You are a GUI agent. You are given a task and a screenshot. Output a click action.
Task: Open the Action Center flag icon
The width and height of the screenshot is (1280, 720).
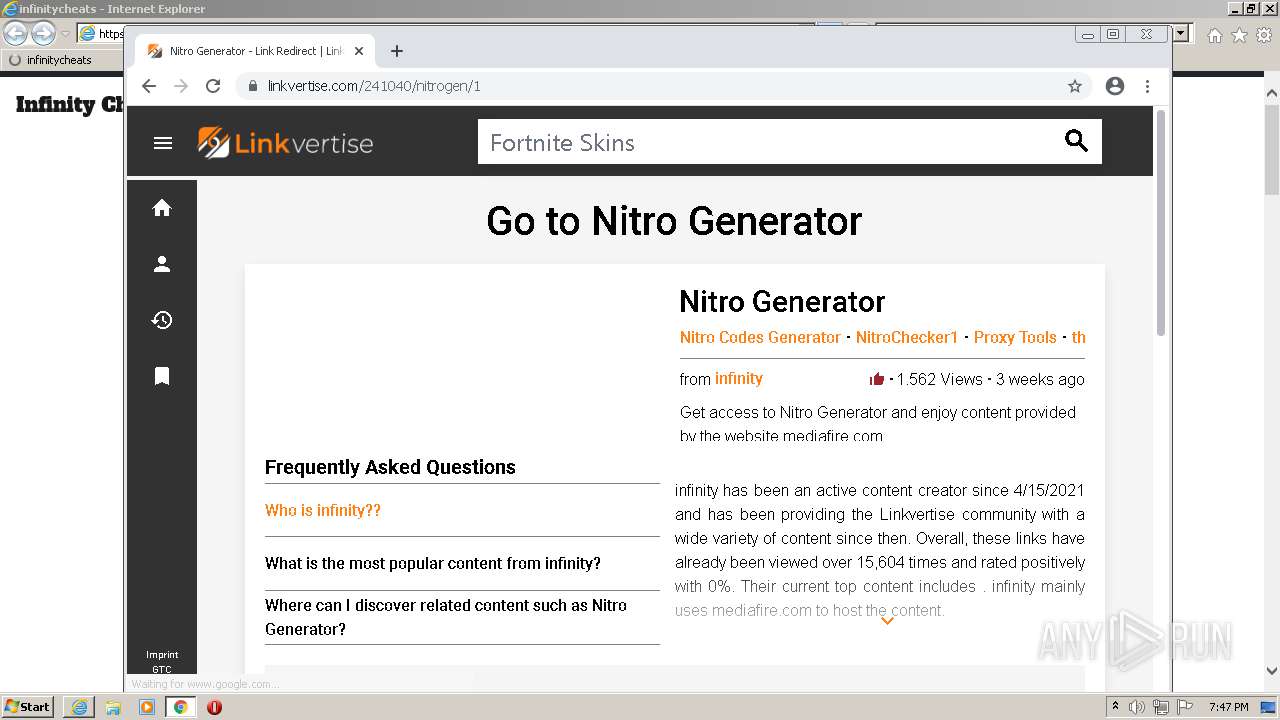click(1185, 707)
